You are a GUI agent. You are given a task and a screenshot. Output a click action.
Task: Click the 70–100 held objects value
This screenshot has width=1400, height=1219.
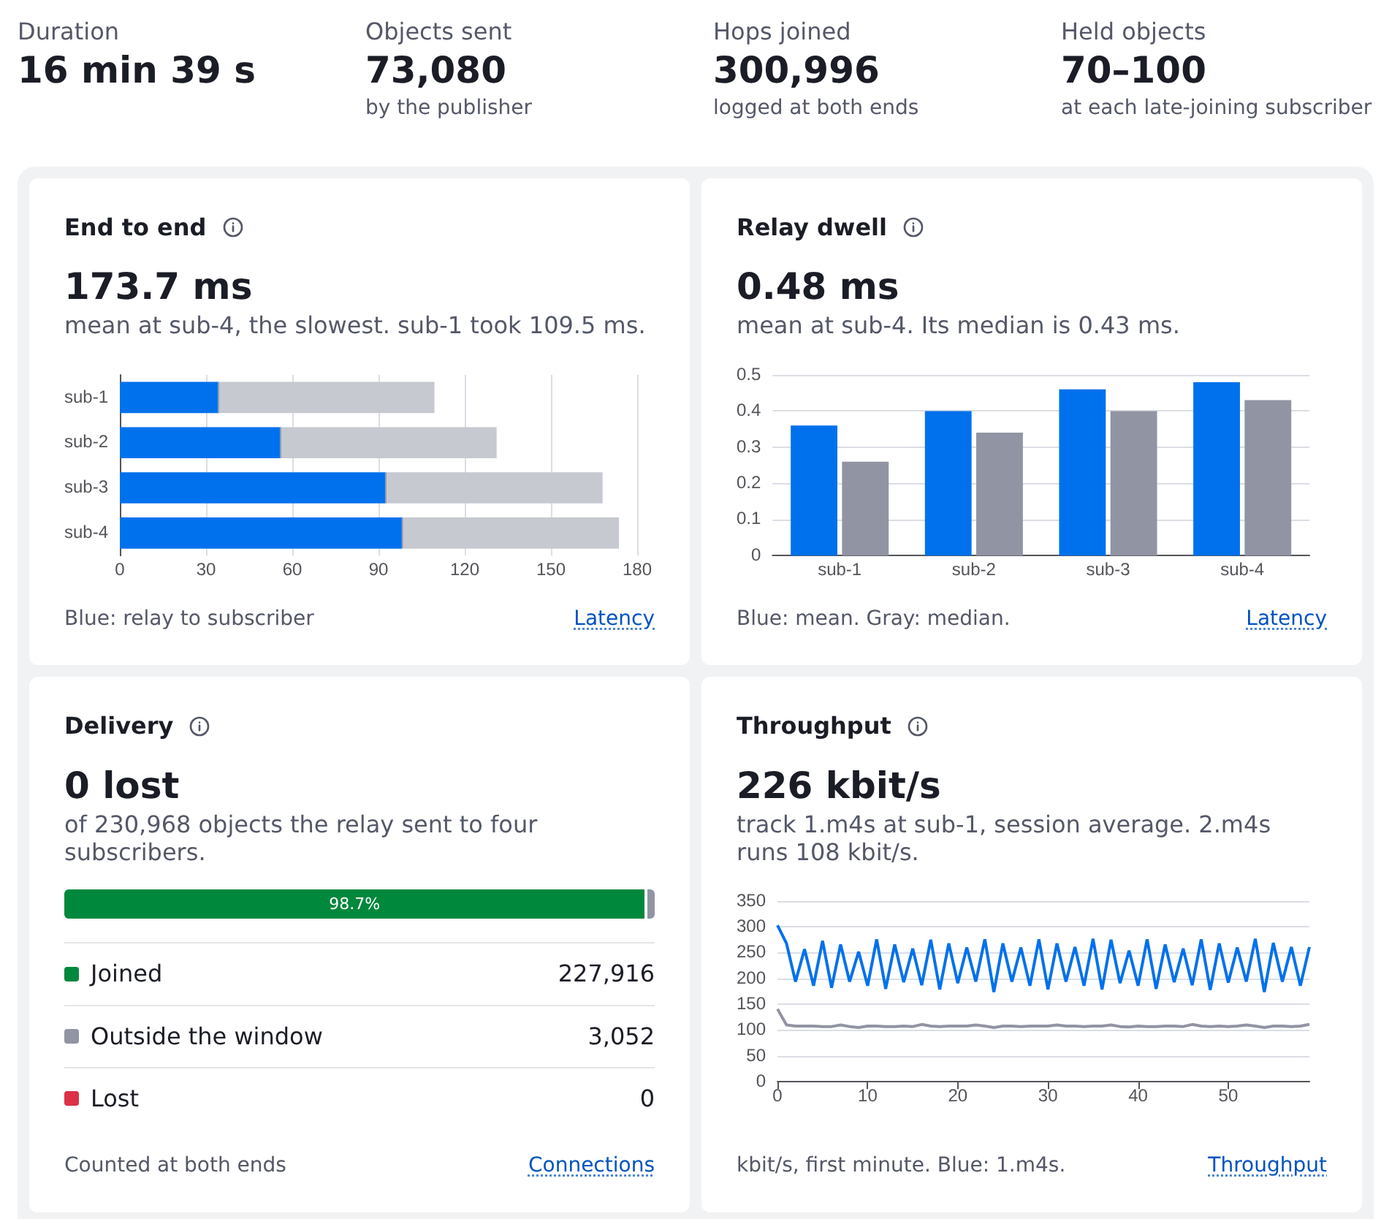point(1133,70)
